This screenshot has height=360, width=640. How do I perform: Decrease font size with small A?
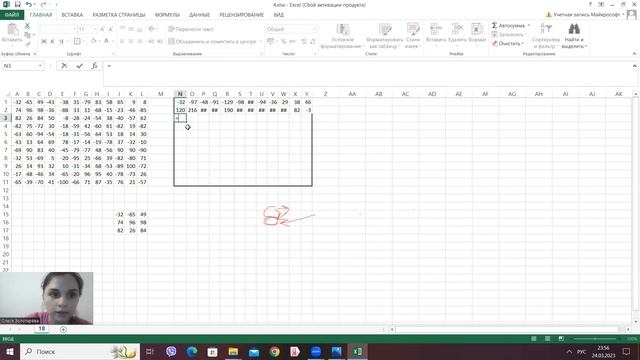[111, 29]
